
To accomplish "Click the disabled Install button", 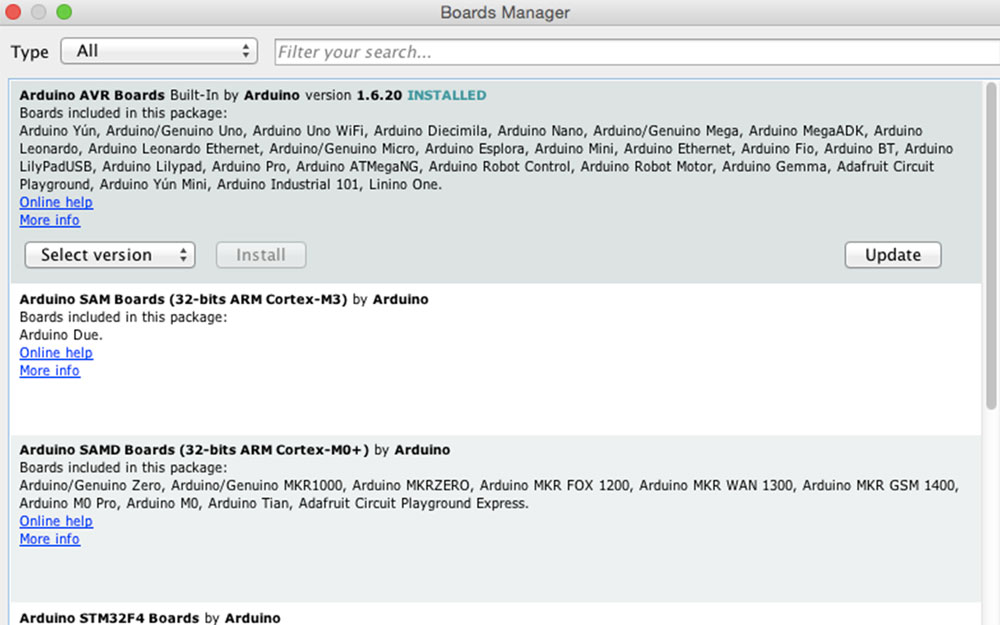I will coord(261,255).
